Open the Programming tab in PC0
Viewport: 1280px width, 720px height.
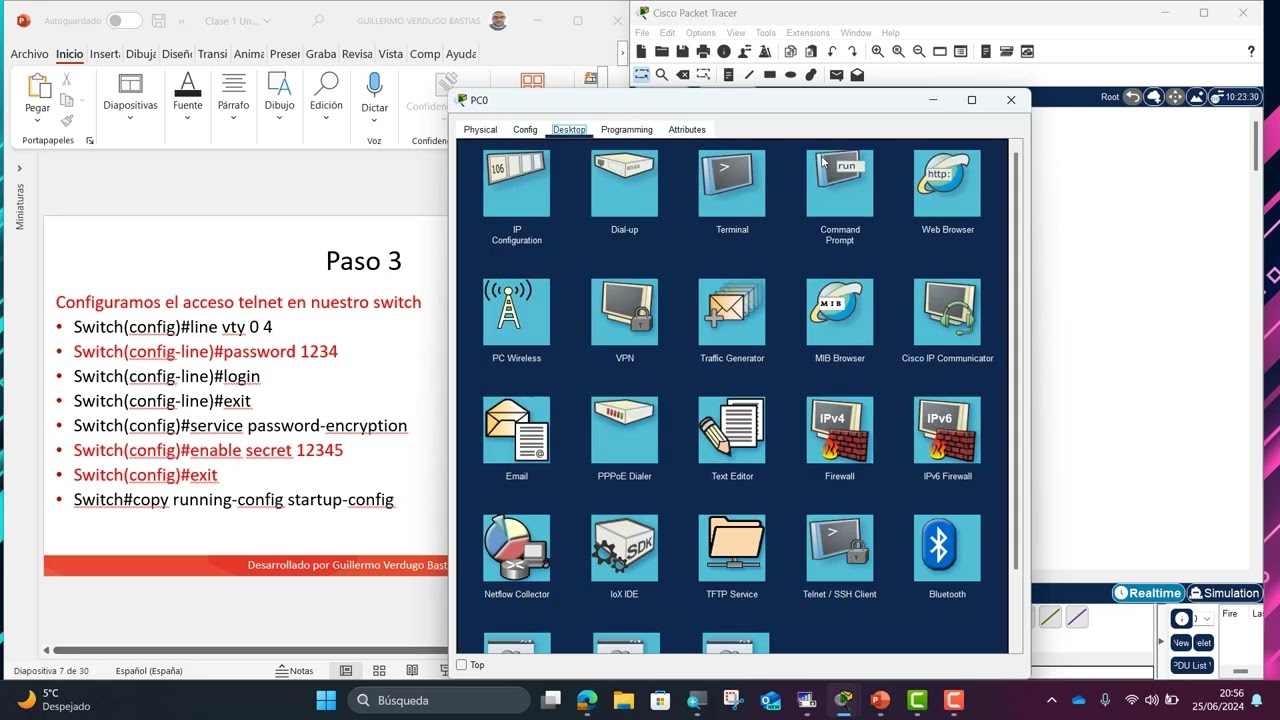tap(627, 130)
